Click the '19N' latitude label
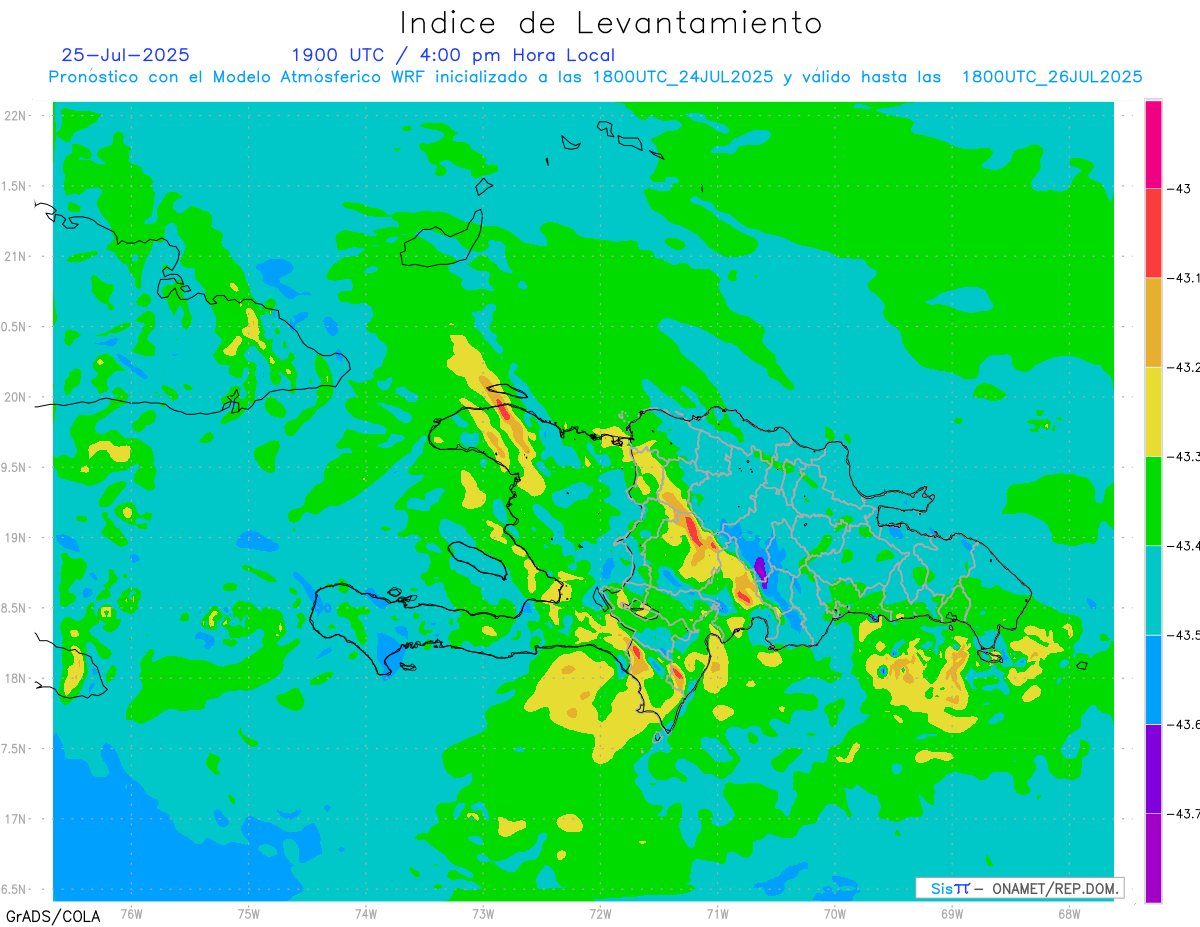 [17, 538]
